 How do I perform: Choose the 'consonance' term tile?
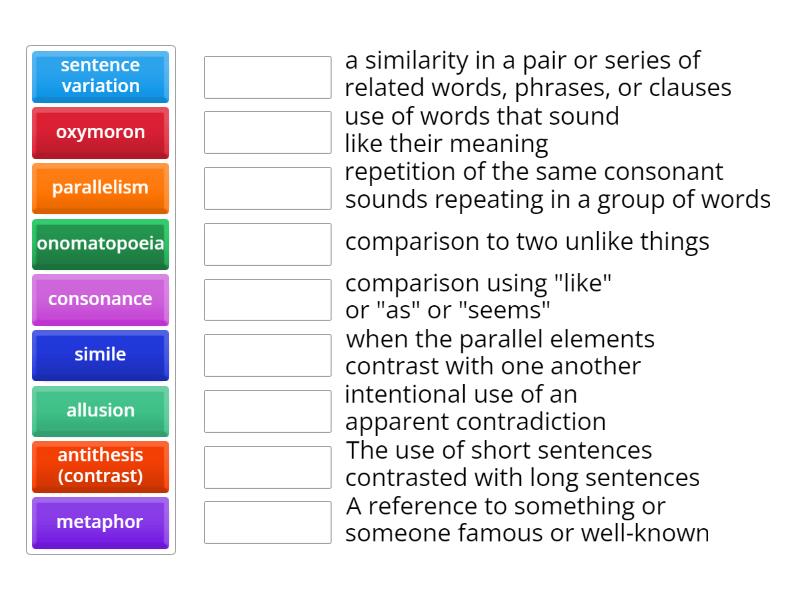pyautogui.click(x=100, y=299)
